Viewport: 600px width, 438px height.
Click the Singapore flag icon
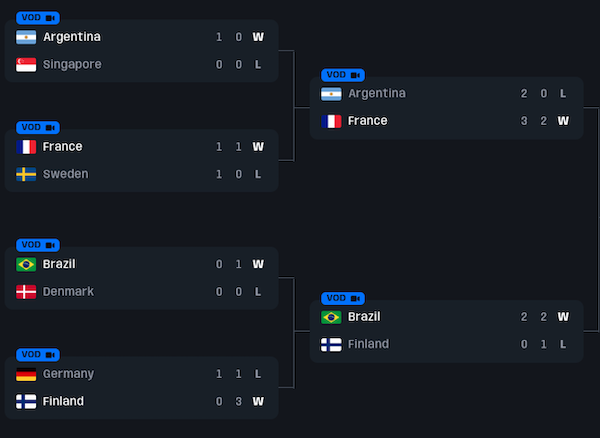26,65
